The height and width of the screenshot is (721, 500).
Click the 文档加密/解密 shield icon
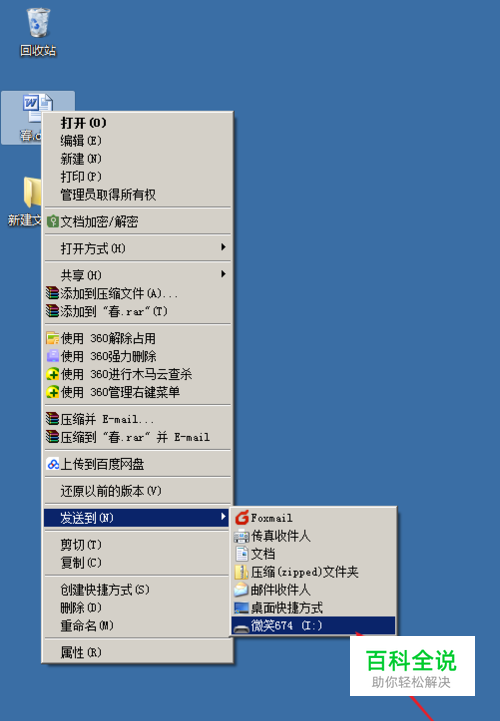(53, 222)
